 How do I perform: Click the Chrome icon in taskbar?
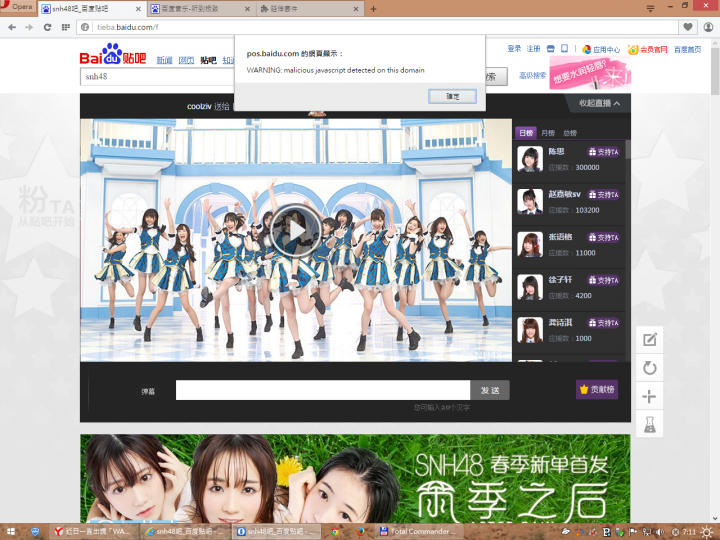point(335,532)
